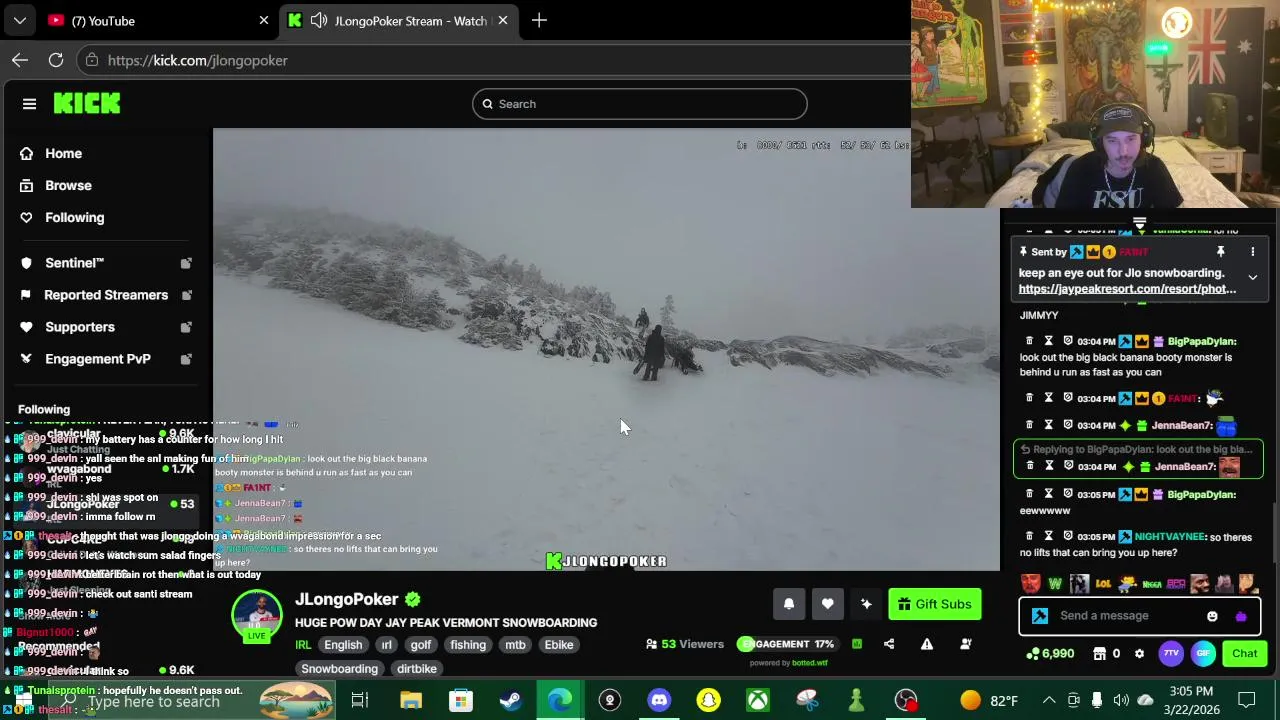1280x720 pixels.
Task: Click the 53 Viewers count
Action: click(x=686, y=644)
